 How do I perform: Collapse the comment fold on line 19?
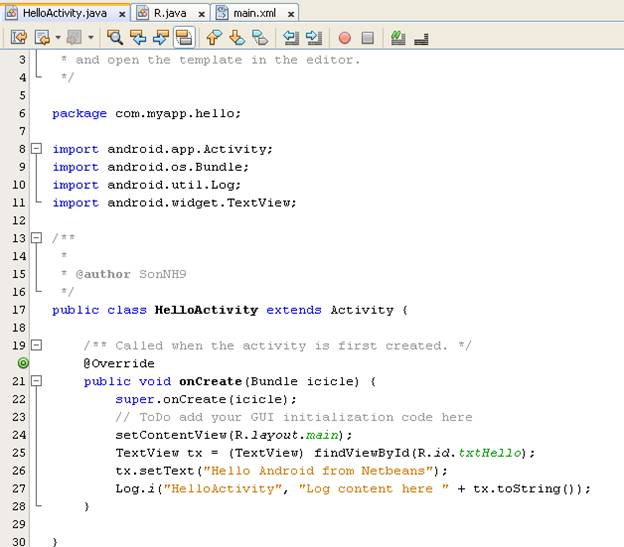click(36, 345)
